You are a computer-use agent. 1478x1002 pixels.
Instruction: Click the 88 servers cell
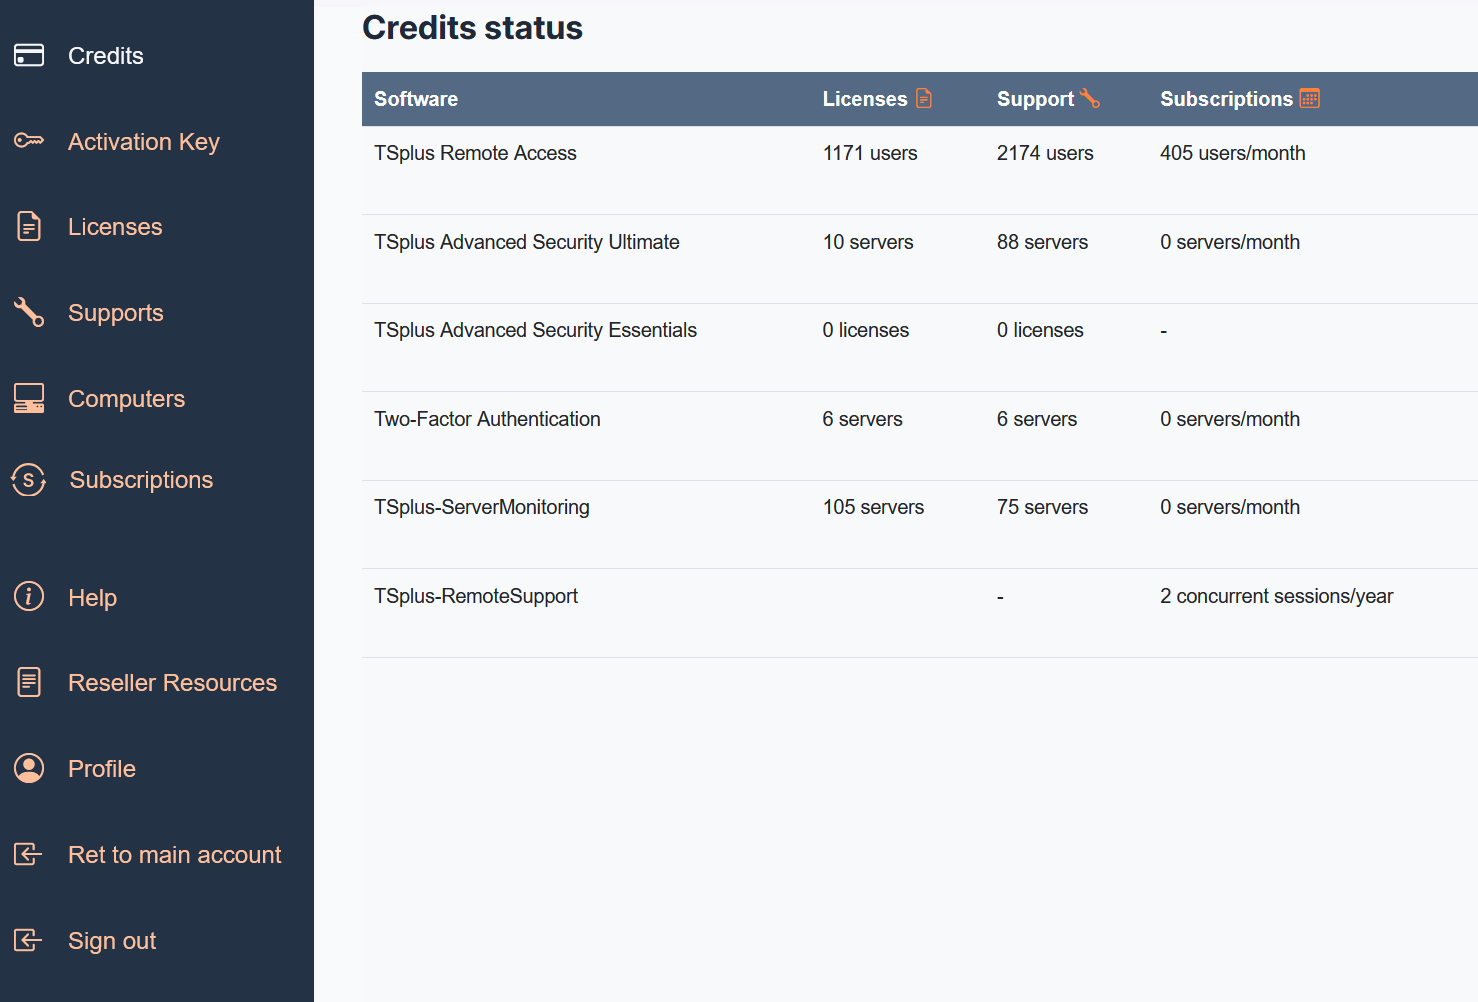[1042, 242]
